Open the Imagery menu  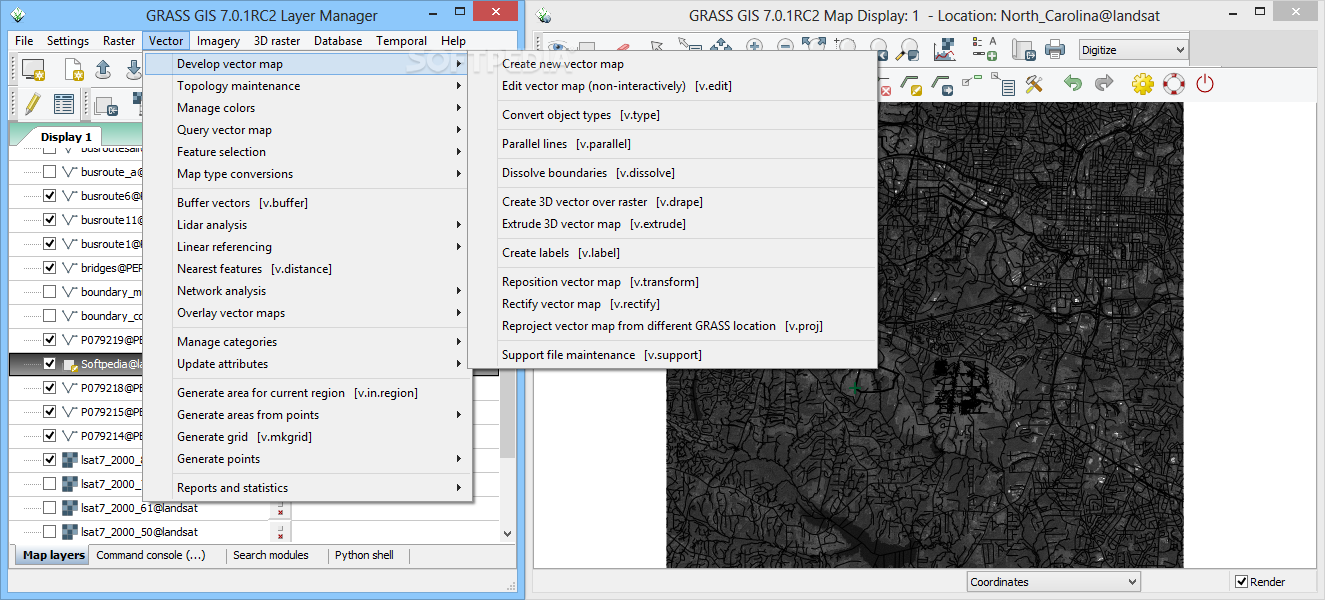click(x=218, y=41)
